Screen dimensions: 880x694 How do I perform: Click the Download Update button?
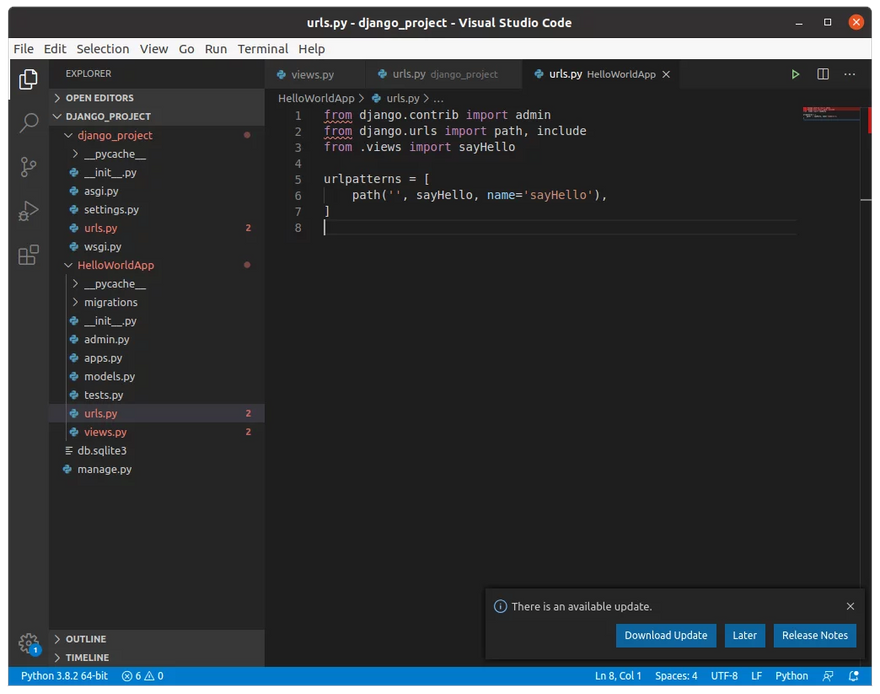coord(665,635)
